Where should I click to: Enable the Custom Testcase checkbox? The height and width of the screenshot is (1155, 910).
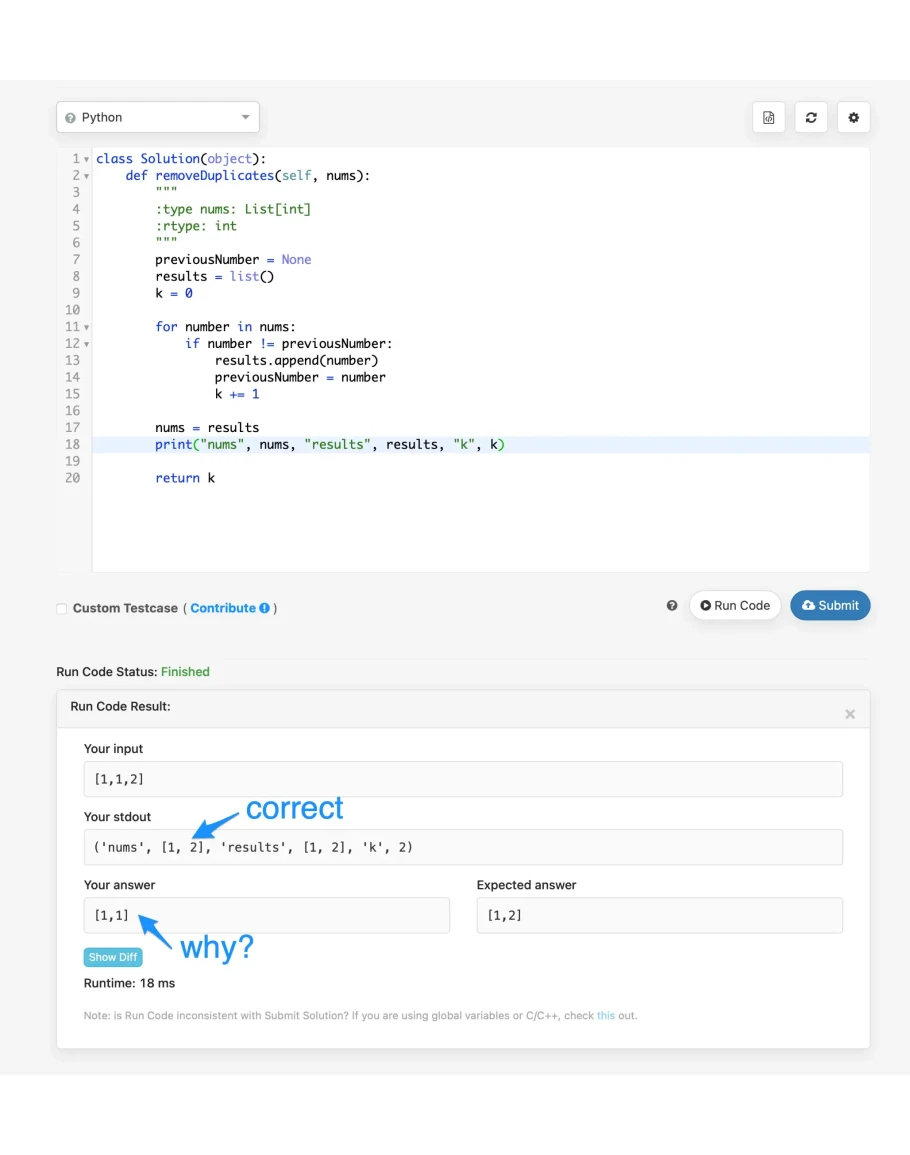click(62, 609)
